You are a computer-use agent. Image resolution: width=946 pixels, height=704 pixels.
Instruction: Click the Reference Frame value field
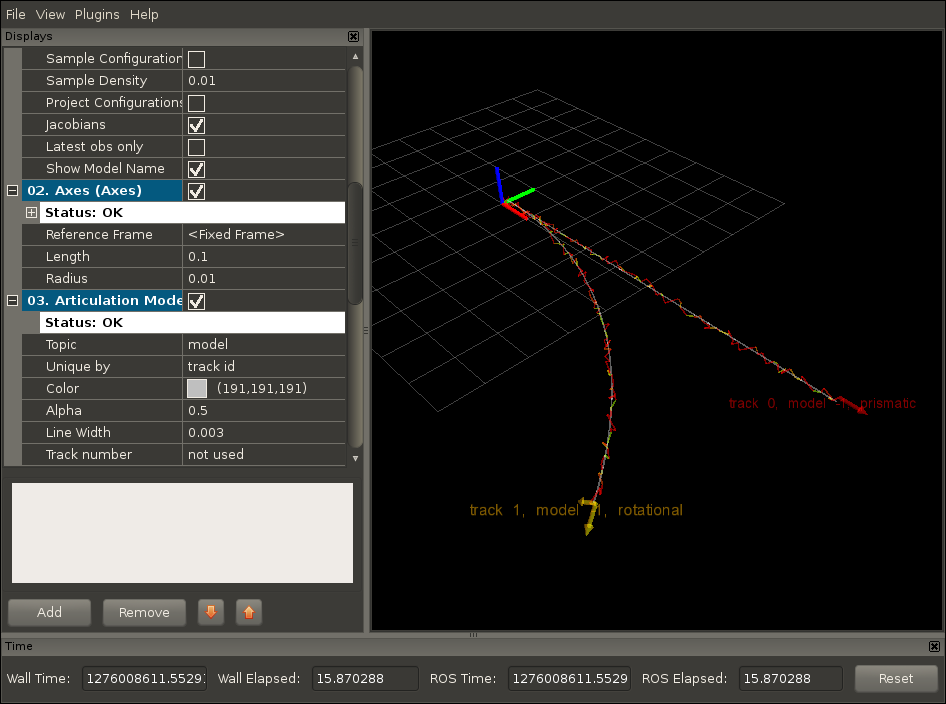click(x=264, y=235)
